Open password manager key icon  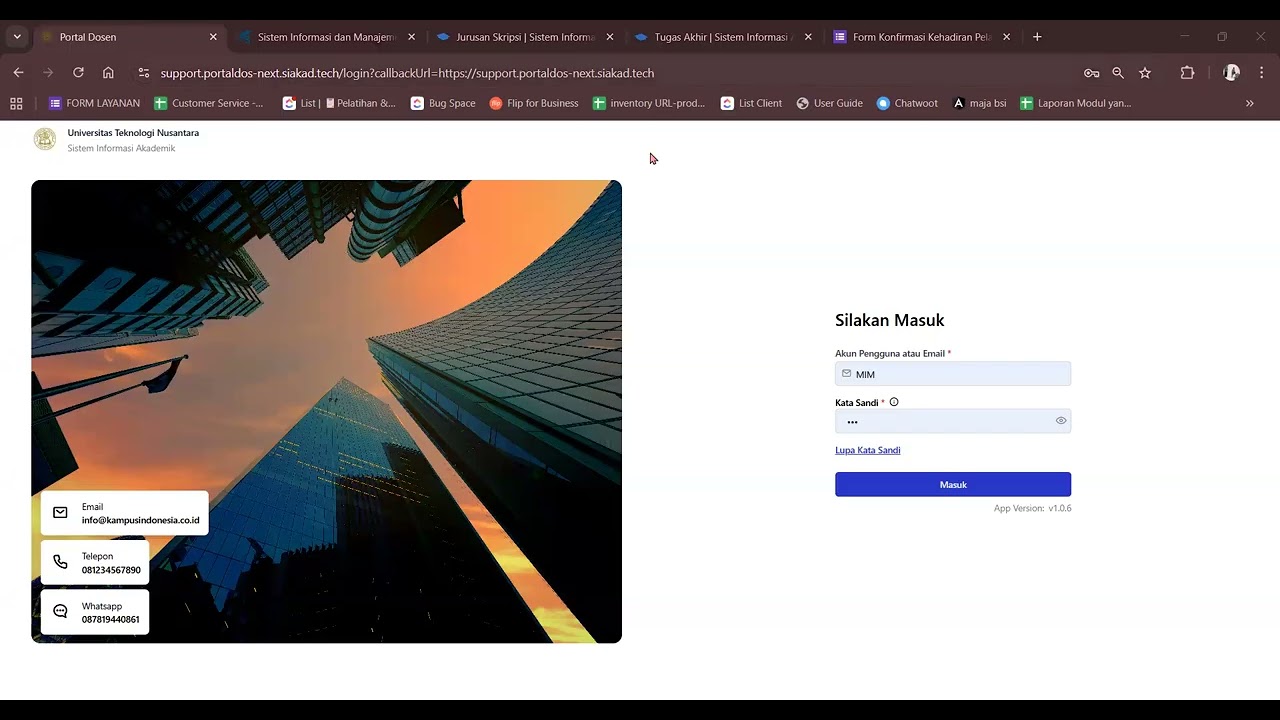1091,73
